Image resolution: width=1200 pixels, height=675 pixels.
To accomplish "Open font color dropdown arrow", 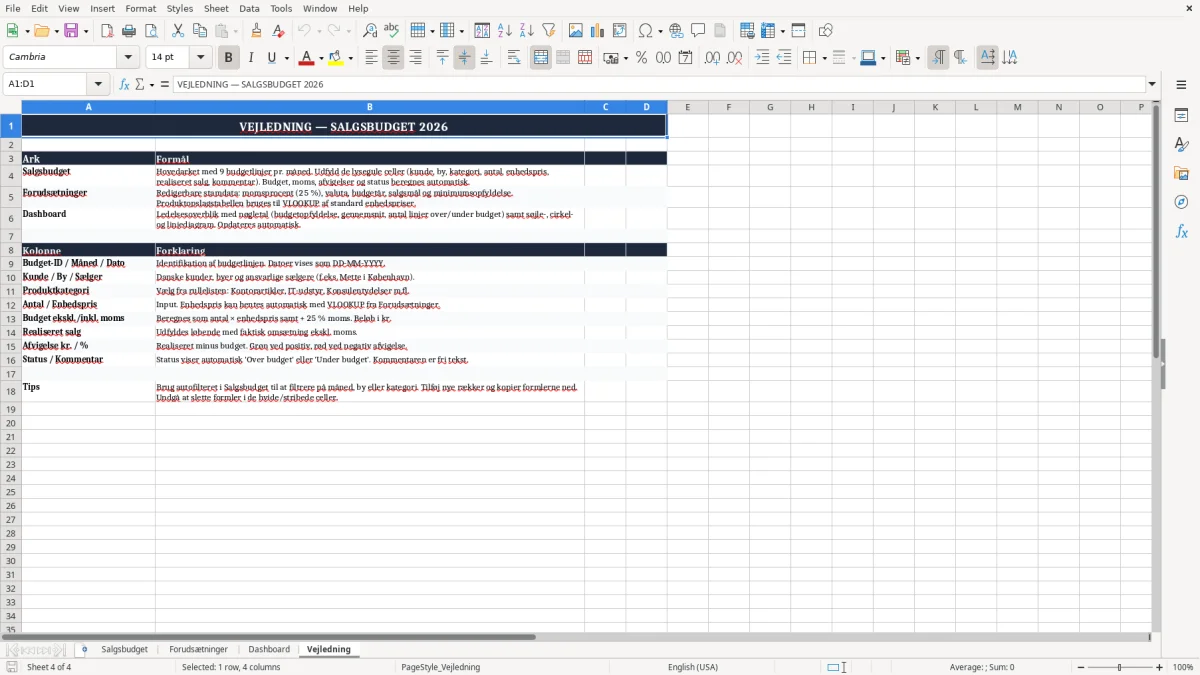I will click(321, 58).
